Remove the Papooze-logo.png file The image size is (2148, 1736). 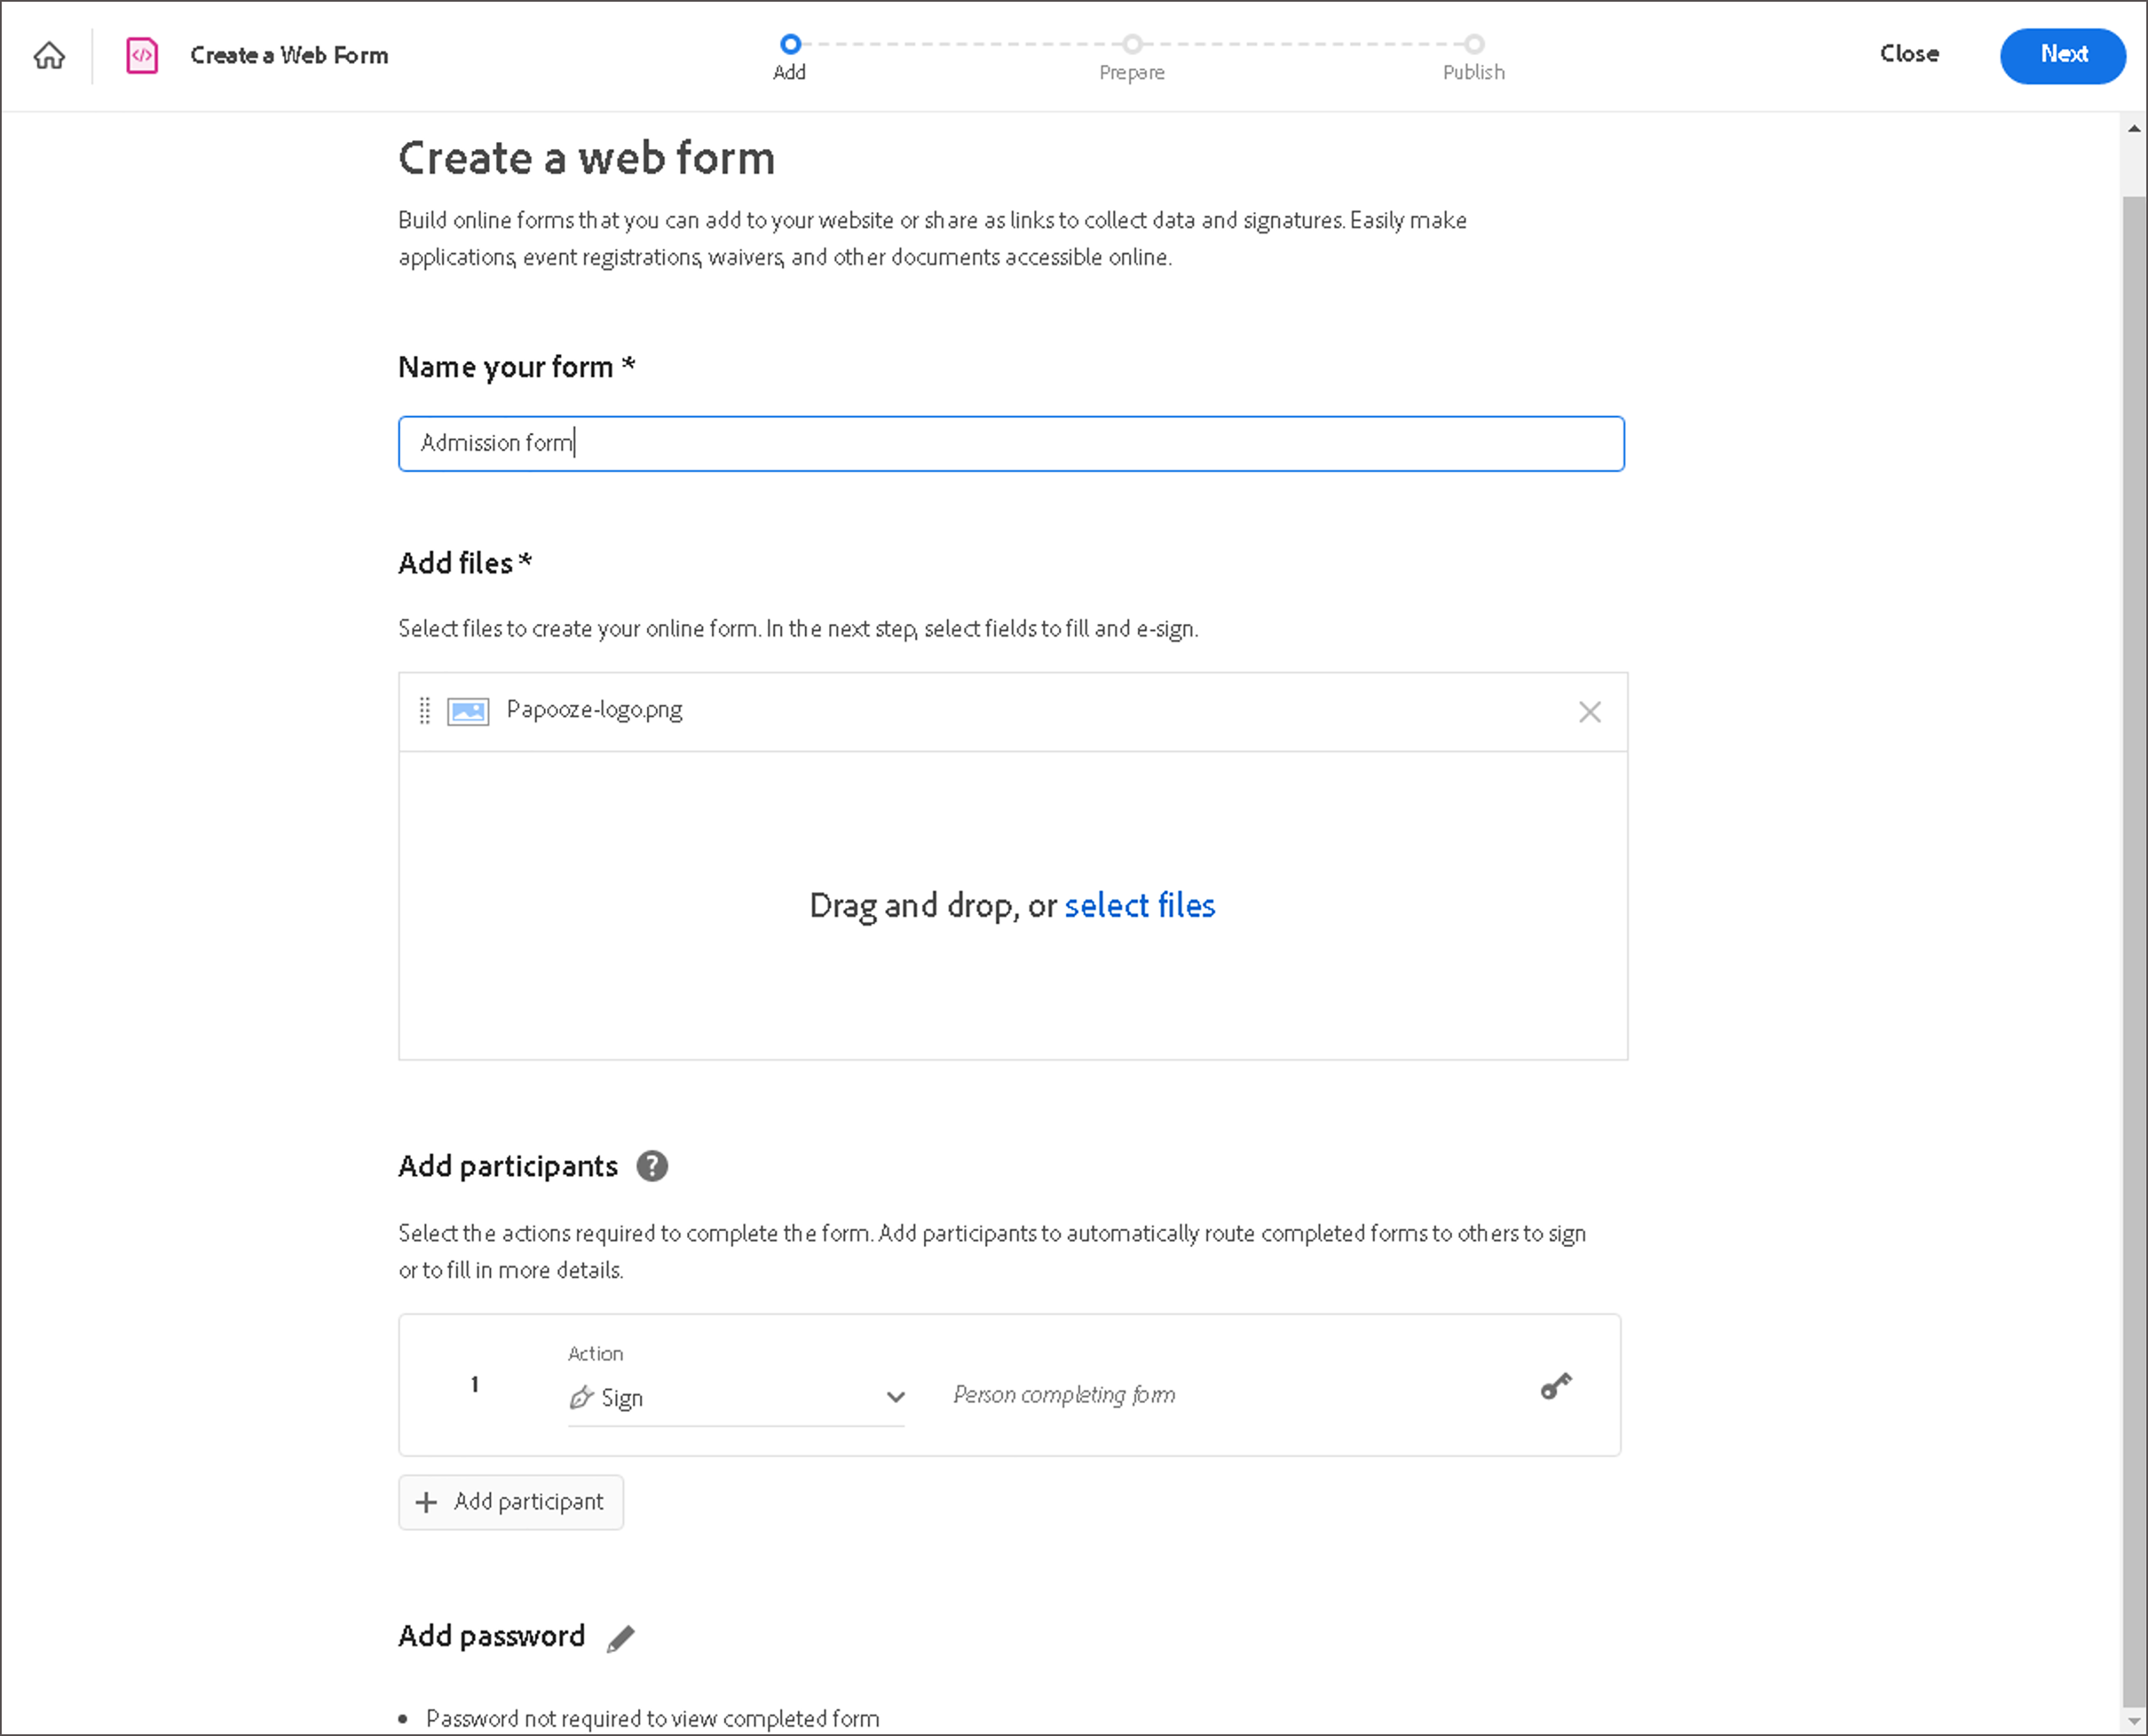click(1589, 712)
